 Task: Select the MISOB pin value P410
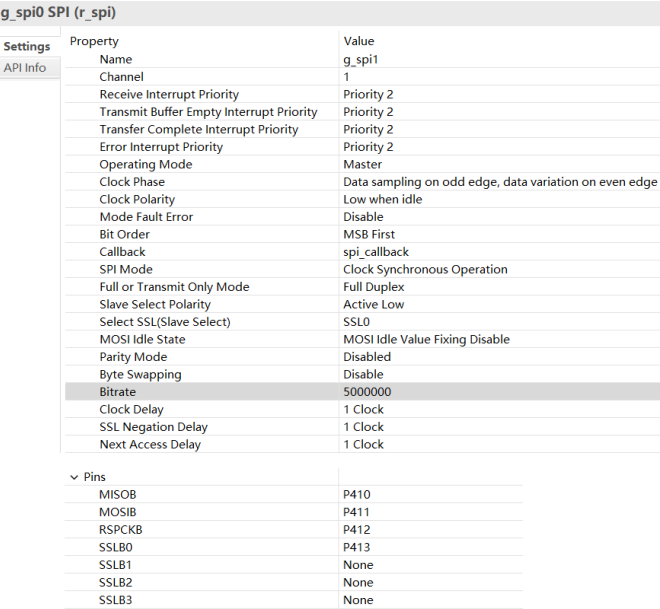pos(357,495)
